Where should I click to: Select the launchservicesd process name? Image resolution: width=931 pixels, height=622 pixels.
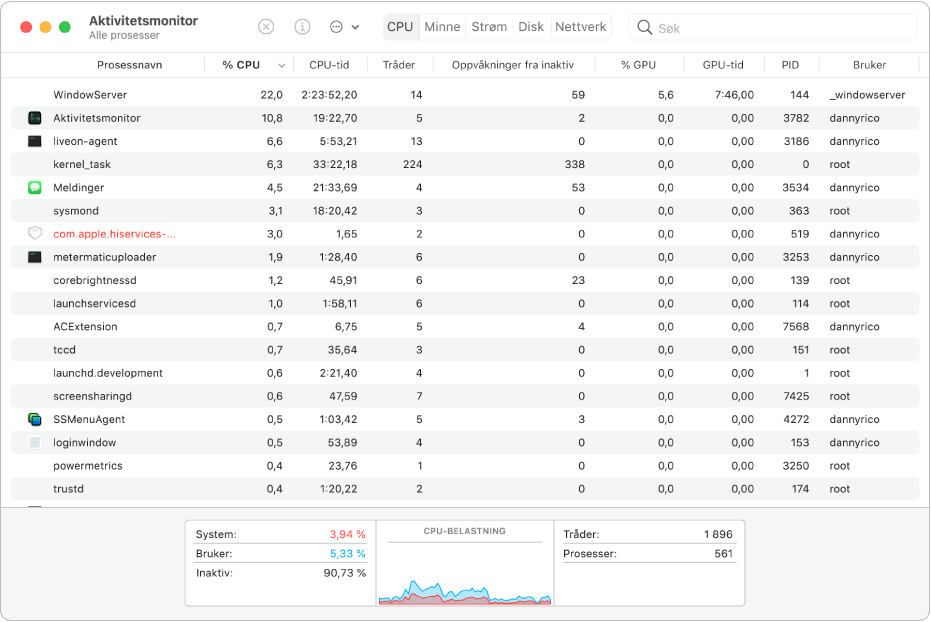click(x=94, y=303)
